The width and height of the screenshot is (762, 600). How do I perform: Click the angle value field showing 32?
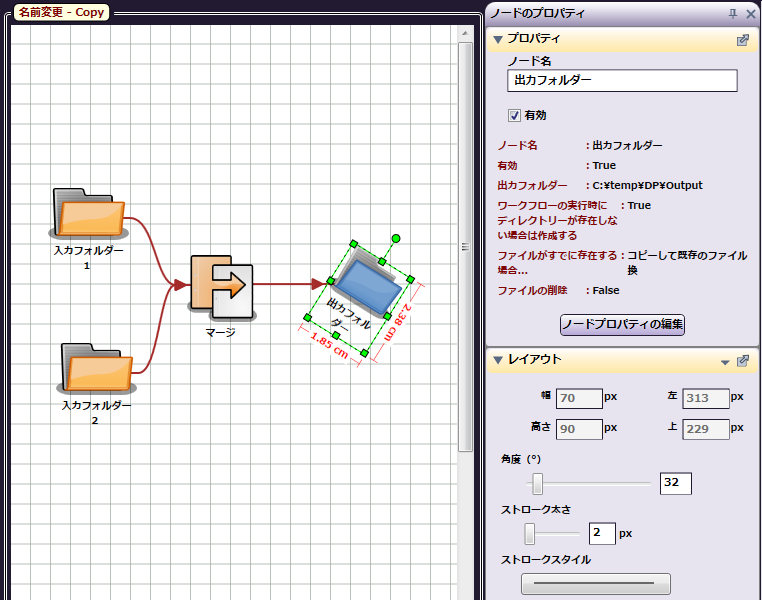[675, 483]
